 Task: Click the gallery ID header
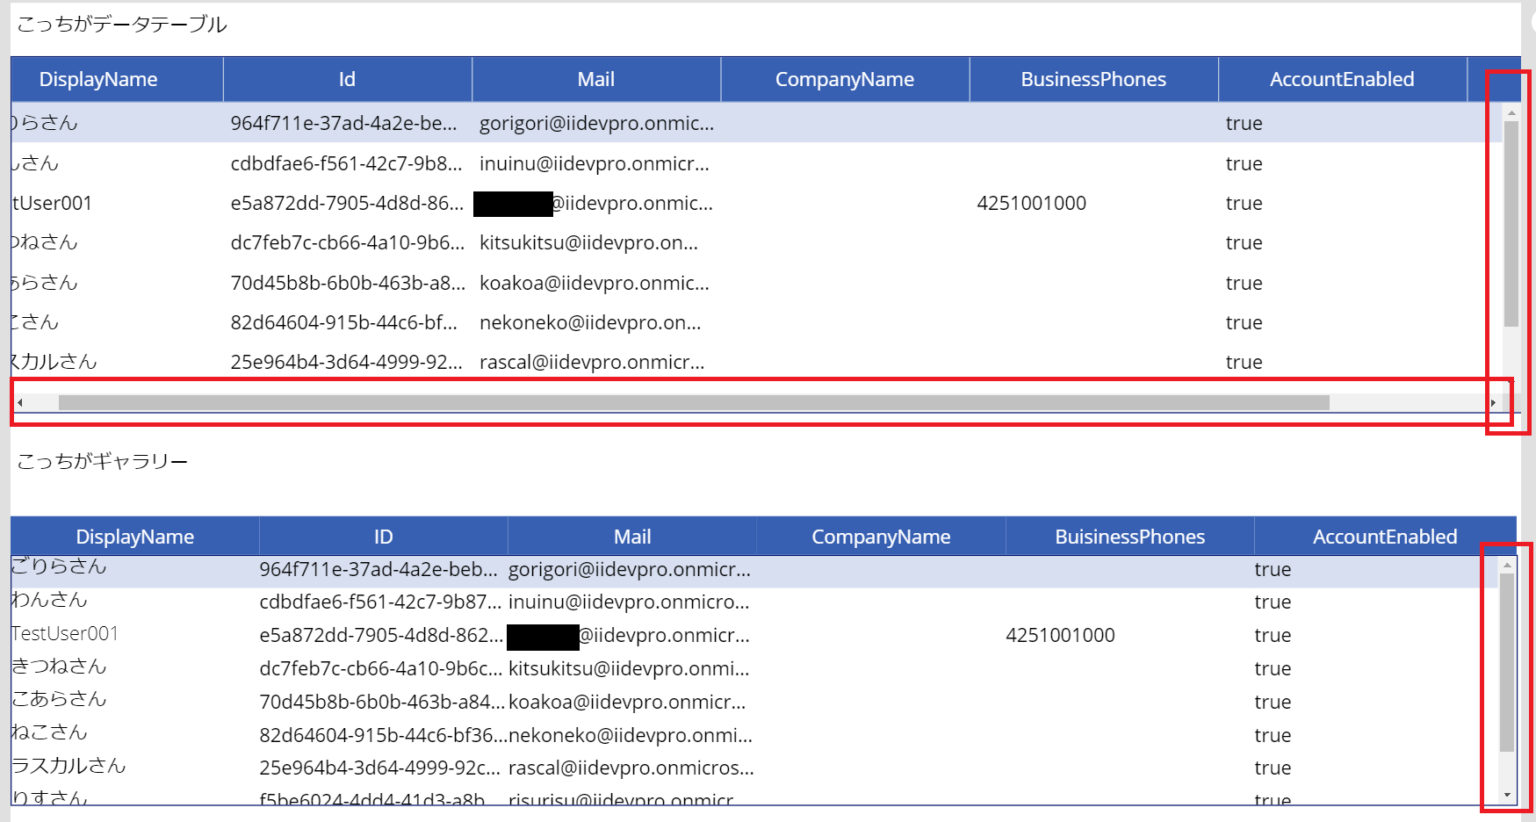coord(383,537)
